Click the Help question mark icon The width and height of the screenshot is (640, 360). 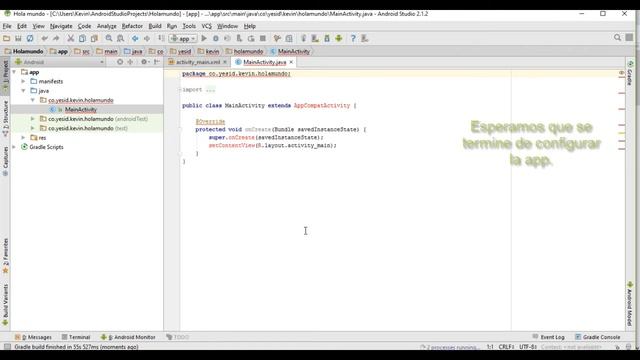pyautogui.click(x=353, y=38)
